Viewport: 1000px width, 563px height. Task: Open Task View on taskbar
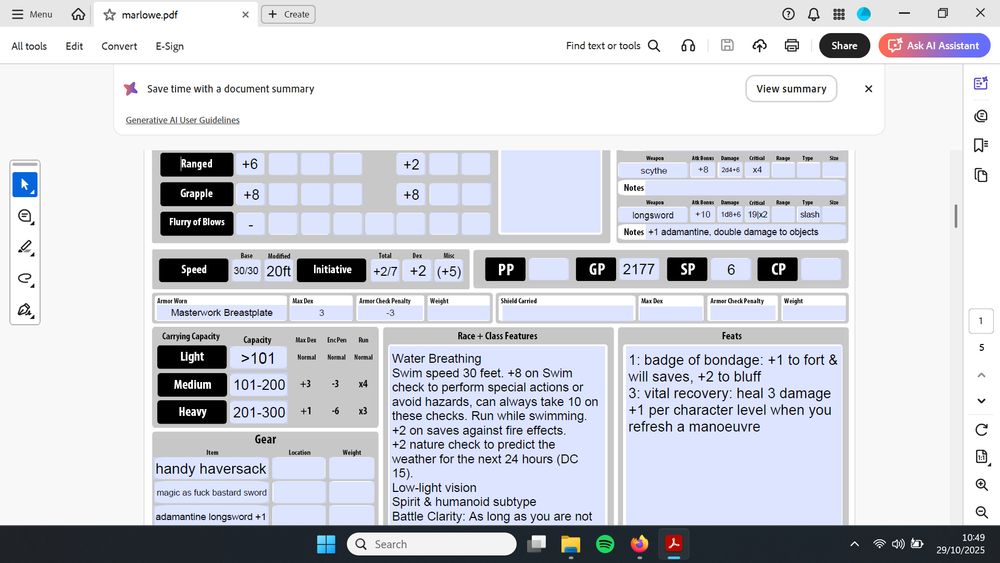[x=536, y=544]
